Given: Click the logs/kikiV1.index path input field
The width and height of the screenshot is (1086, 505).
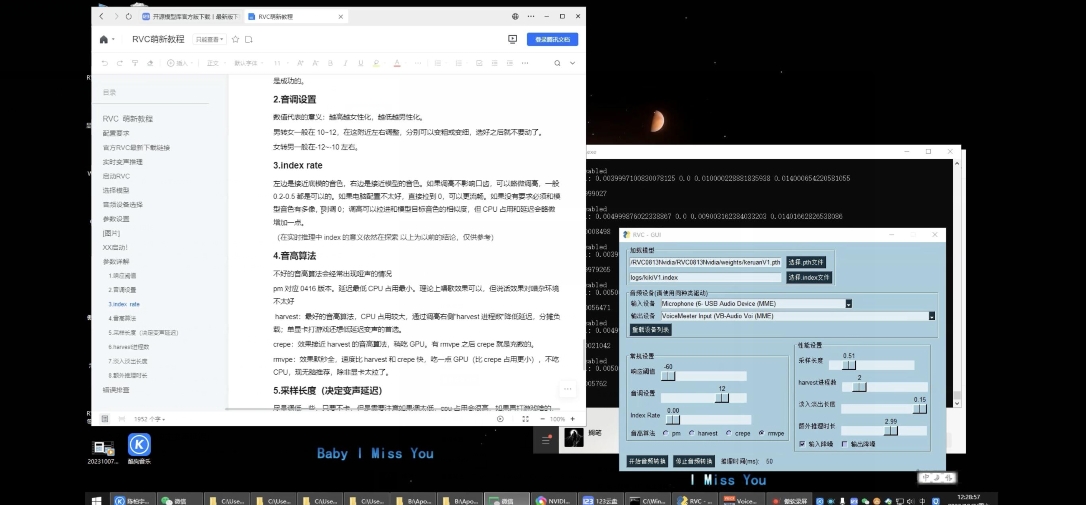Looking at the screenshot, I should [x=704, y=277].
